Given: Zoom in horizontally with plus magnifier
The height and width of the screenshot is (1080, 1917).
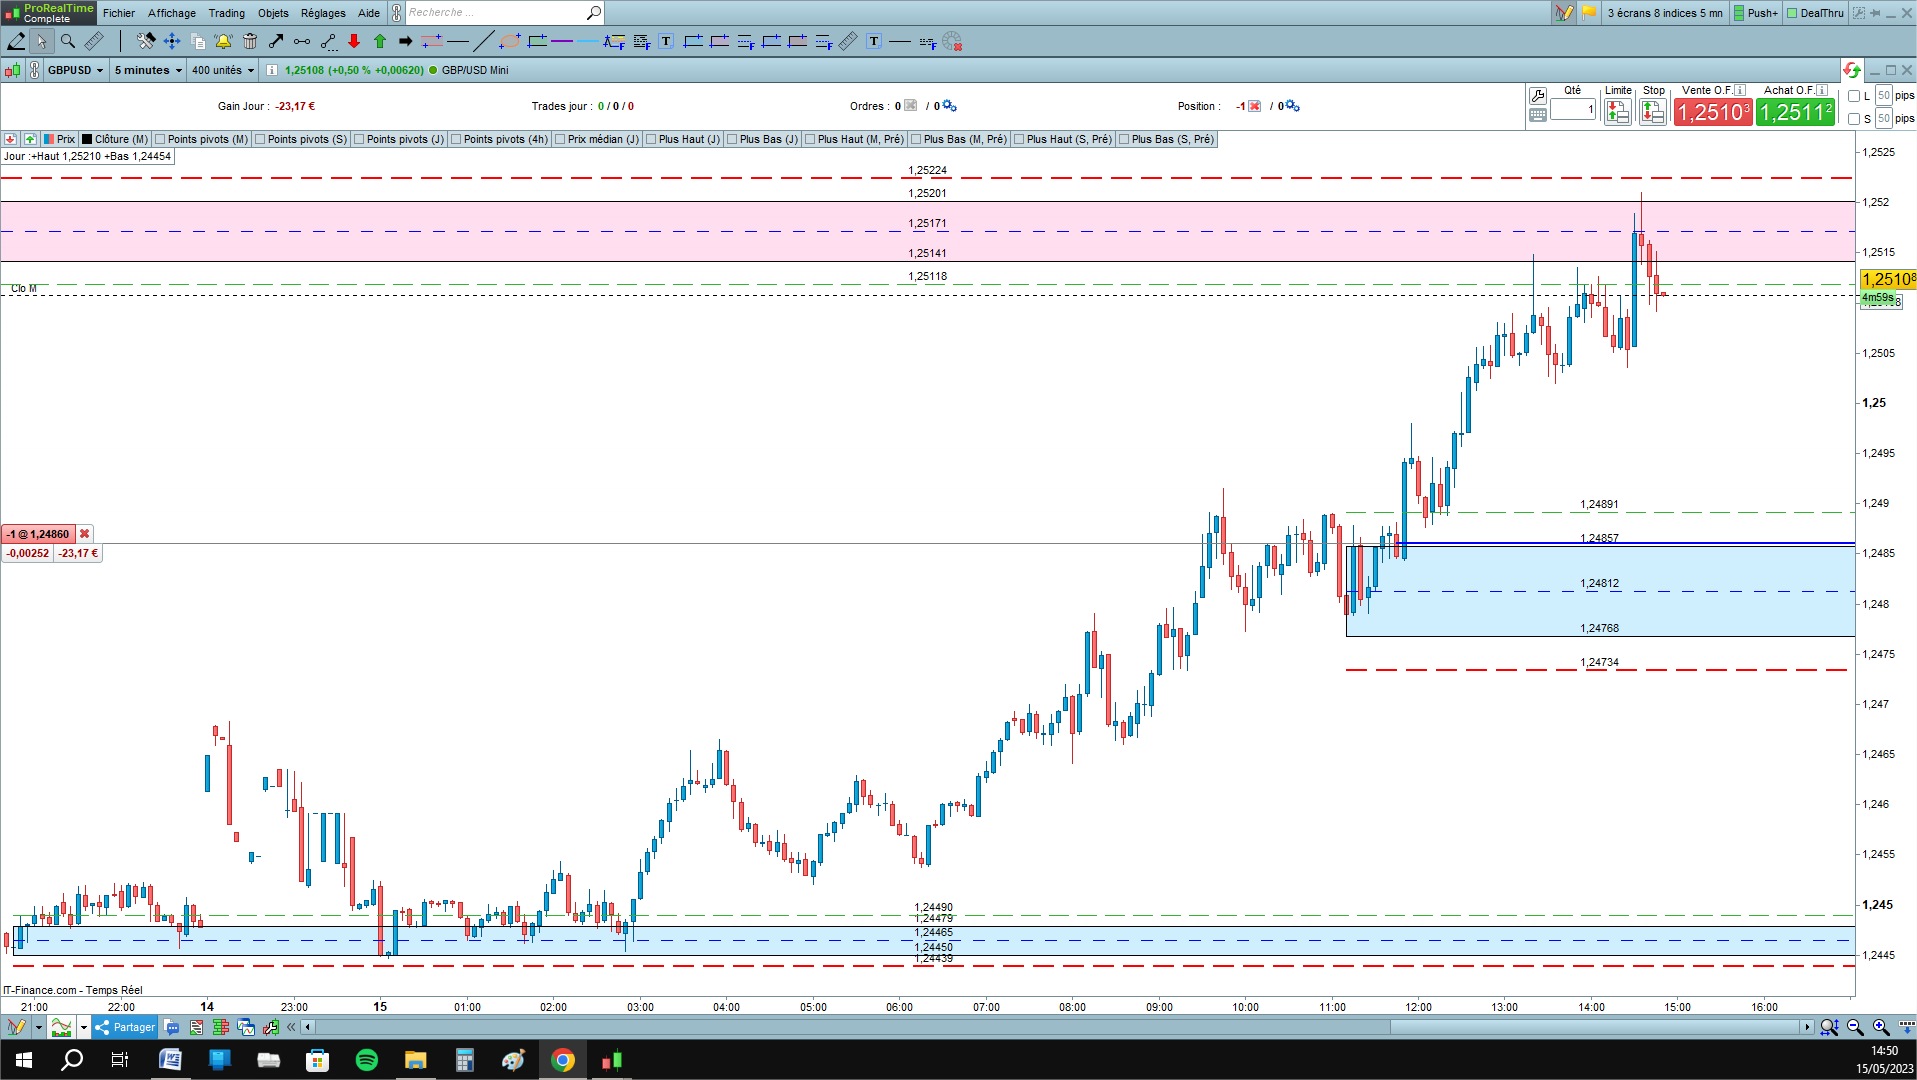Looking at the screenshot, I should tap(1881, 1027).
